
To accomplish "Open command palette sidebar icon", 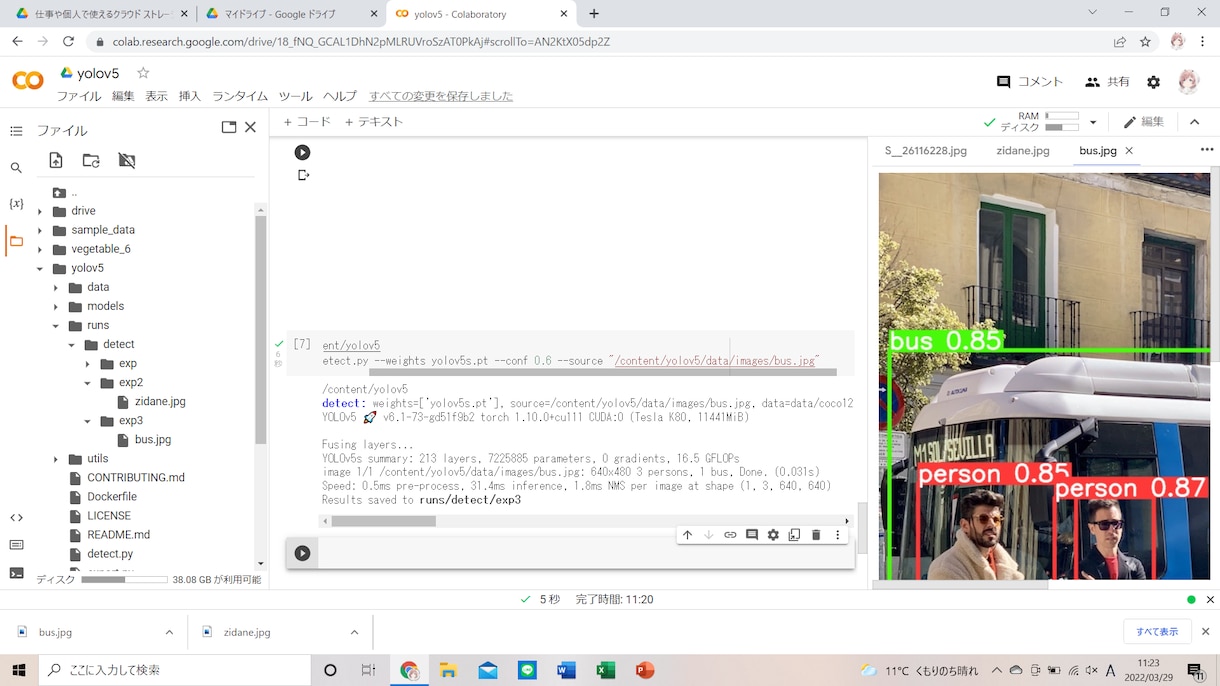I will [x=16, y=545].
